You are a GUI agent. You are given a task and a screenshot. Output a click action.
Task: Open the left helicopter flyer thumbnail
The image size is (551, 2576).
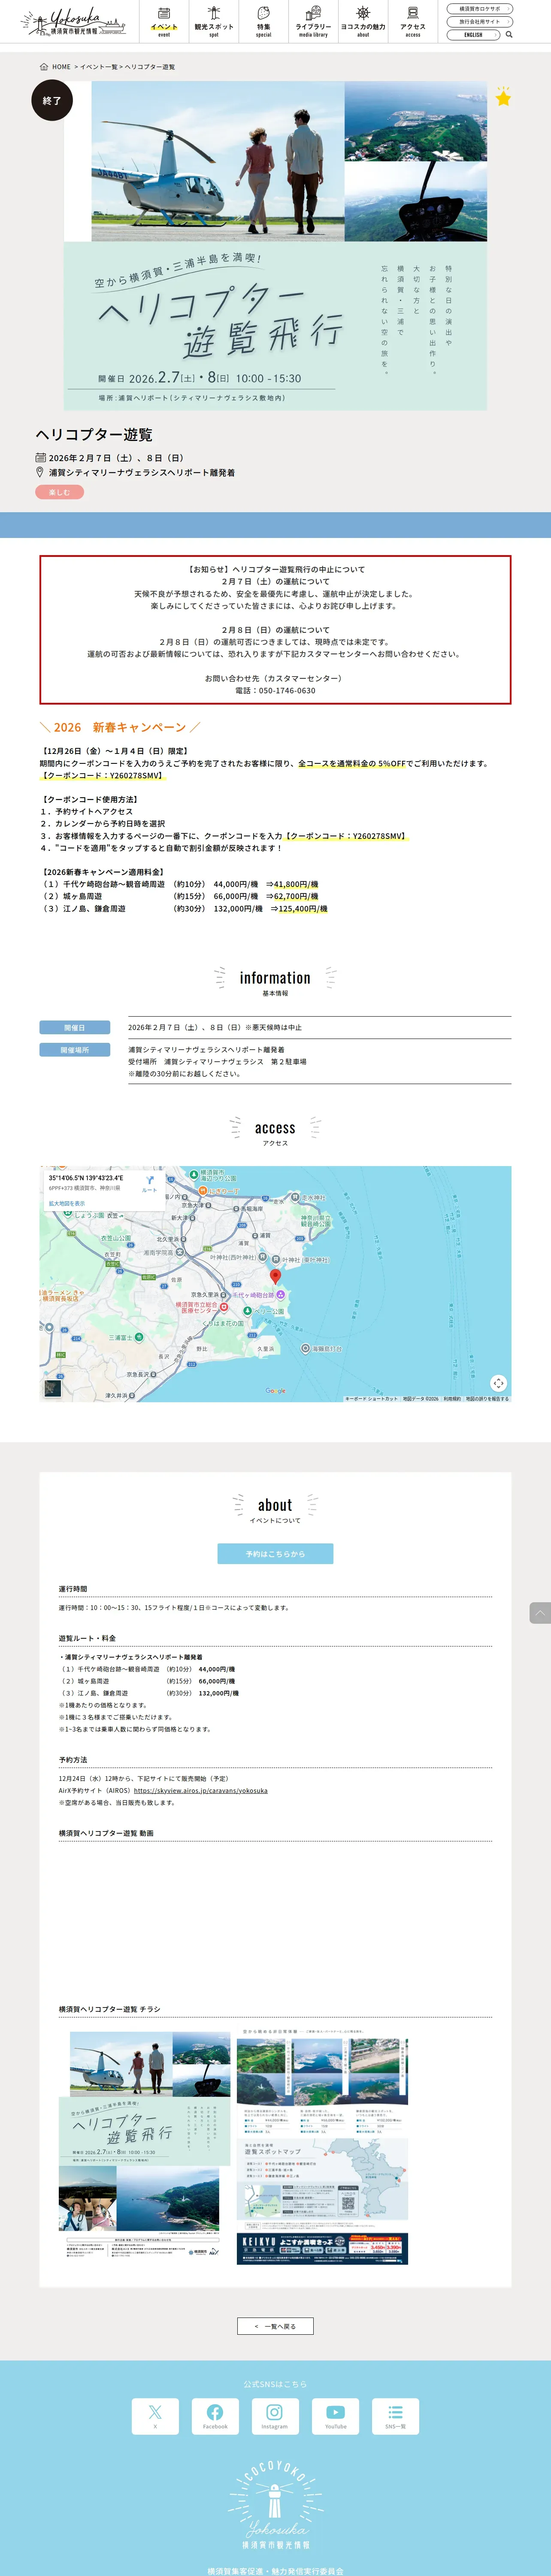click(145, 2145)
